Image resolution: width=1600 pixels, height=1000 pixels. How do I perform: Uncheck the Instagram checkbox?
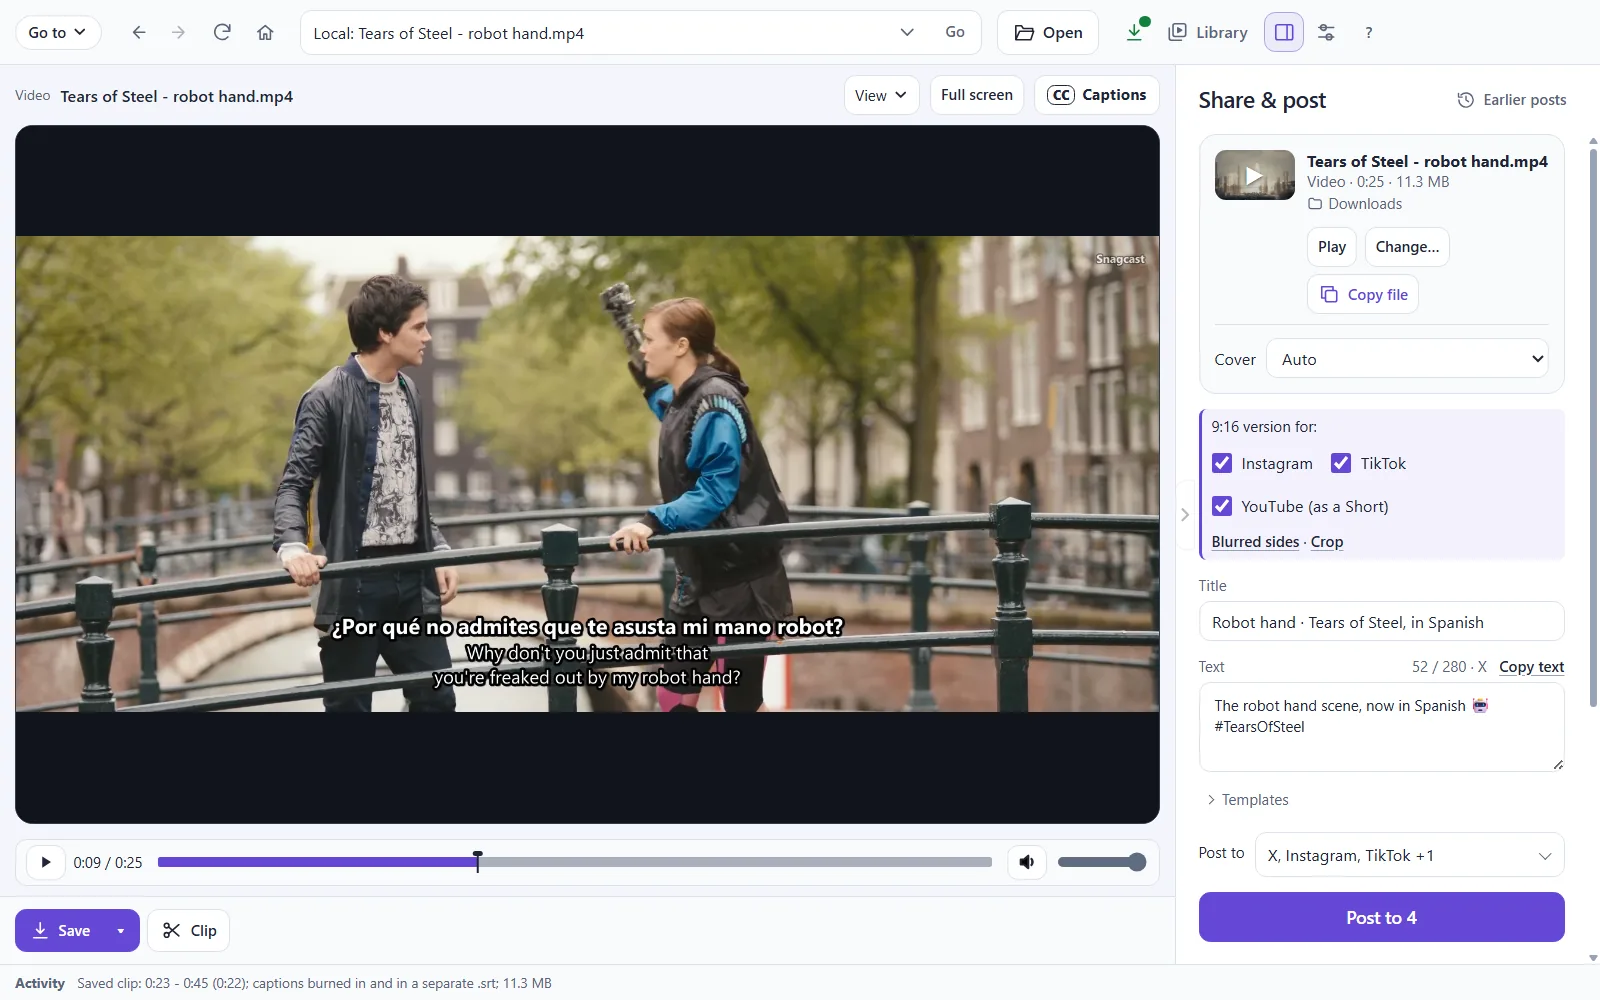pos(1222,463)
